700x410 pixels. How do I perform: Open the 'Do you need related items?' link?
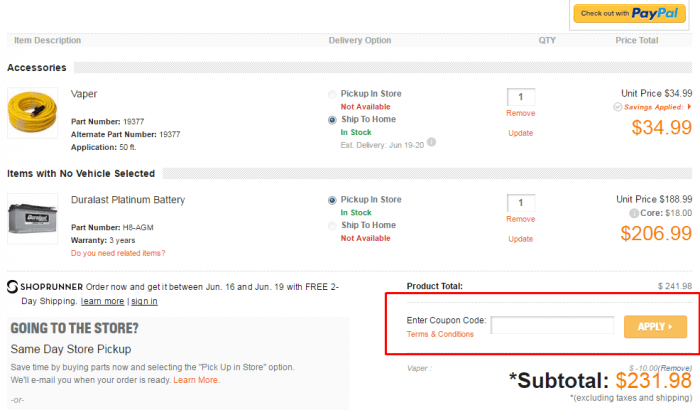coord(118,253)
